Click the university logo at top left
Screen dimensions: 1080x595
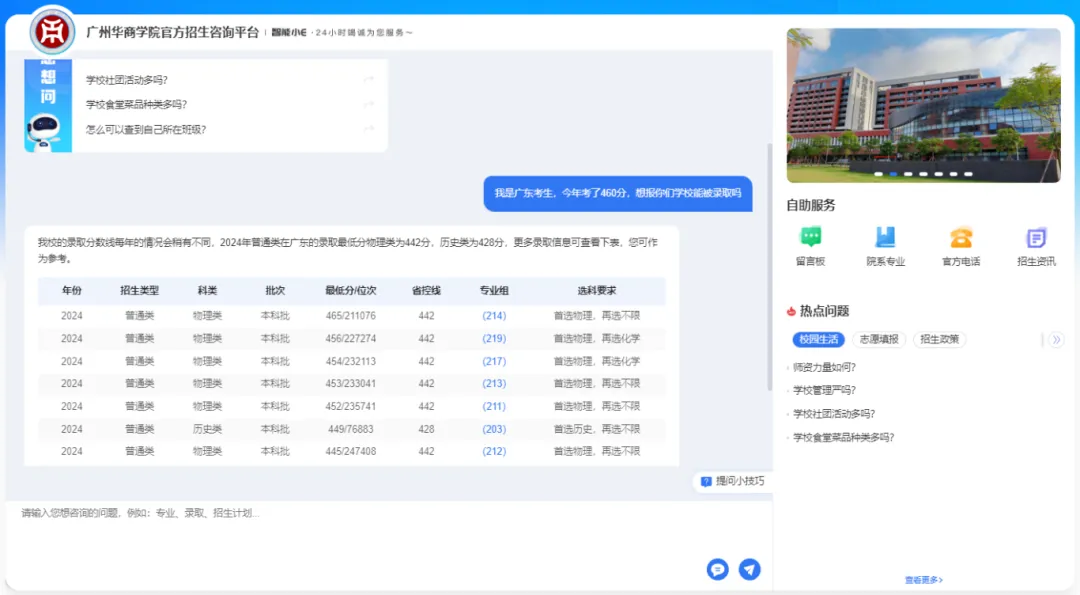[x=50, y=31]
